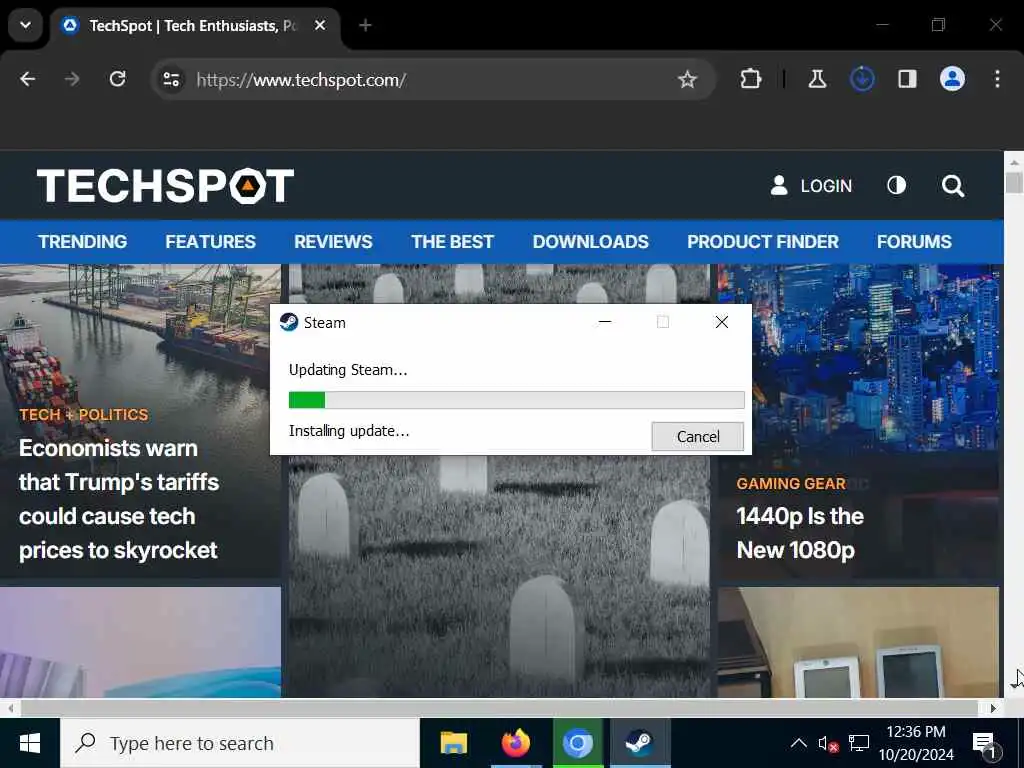Open the Extensions puzzle icon

750,79
